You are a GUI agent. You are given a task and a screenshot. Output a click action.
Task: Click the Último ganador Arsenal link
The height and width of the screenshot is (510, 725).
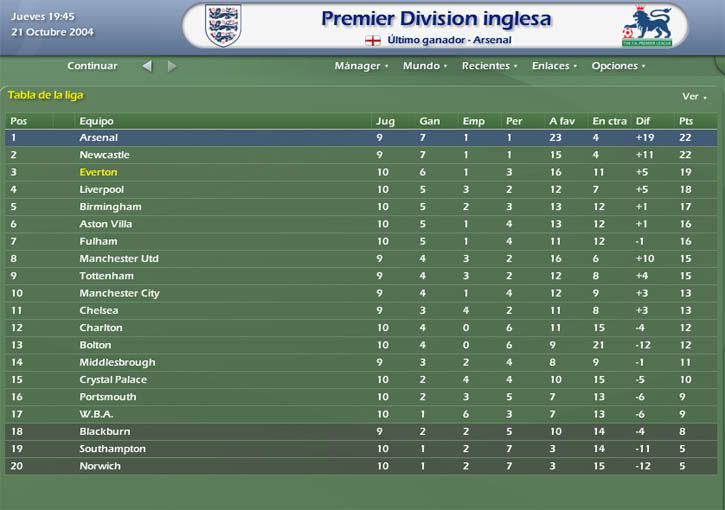(449, 40)
